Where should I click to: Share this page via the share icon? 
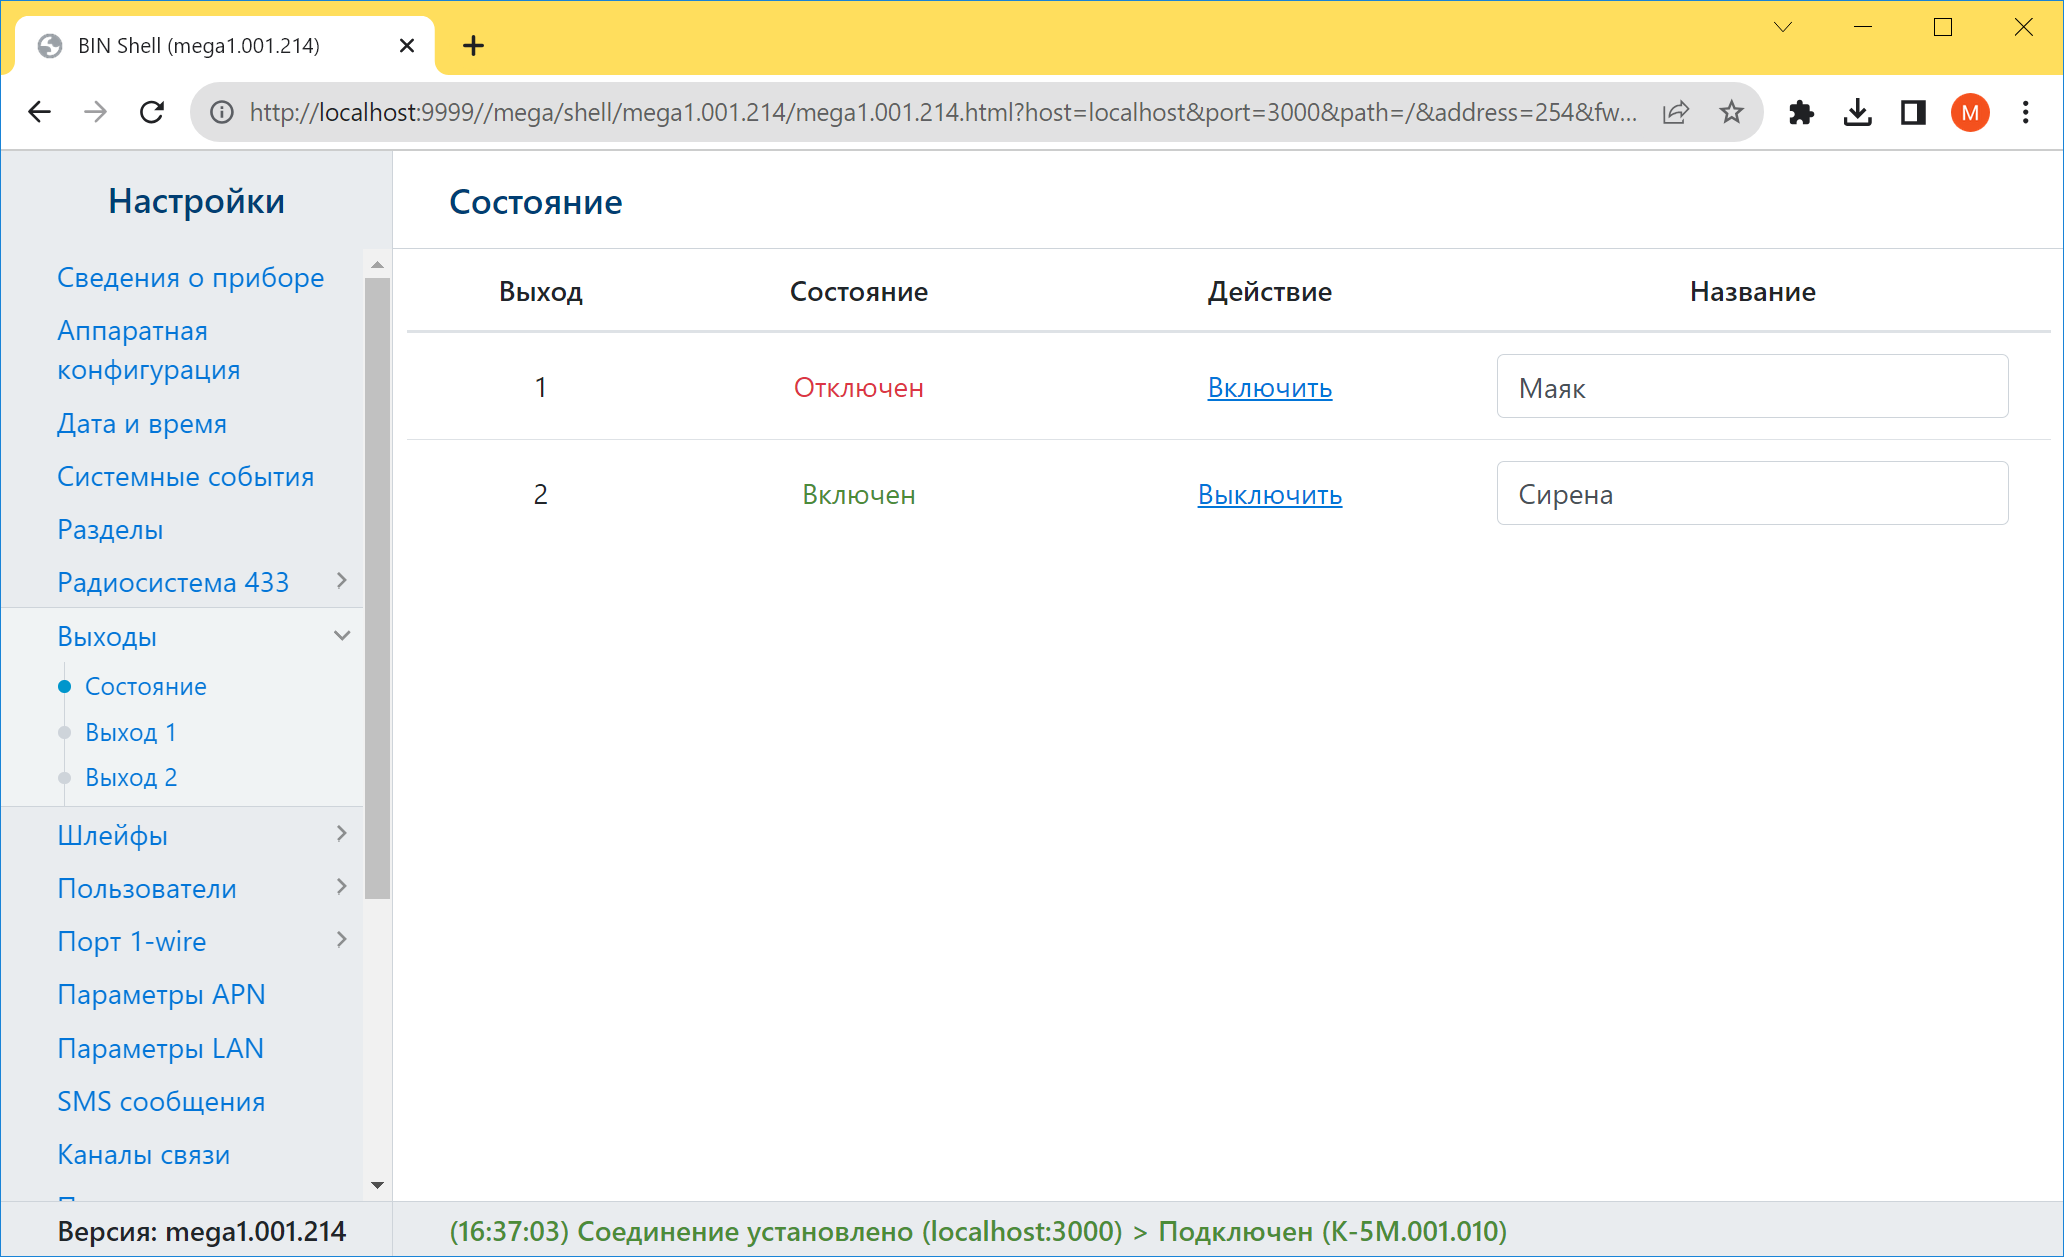(x=1676, y=112)
